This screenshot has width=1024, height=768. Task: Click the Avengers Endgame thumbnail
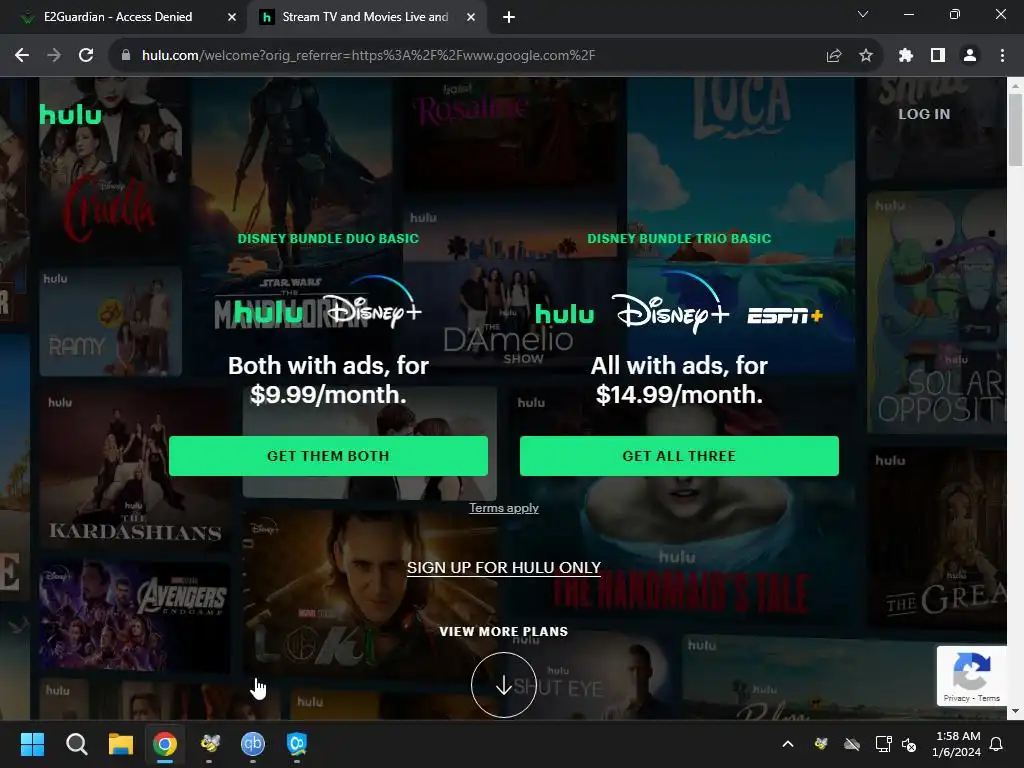pyautogui.click(x=135, y=617)
